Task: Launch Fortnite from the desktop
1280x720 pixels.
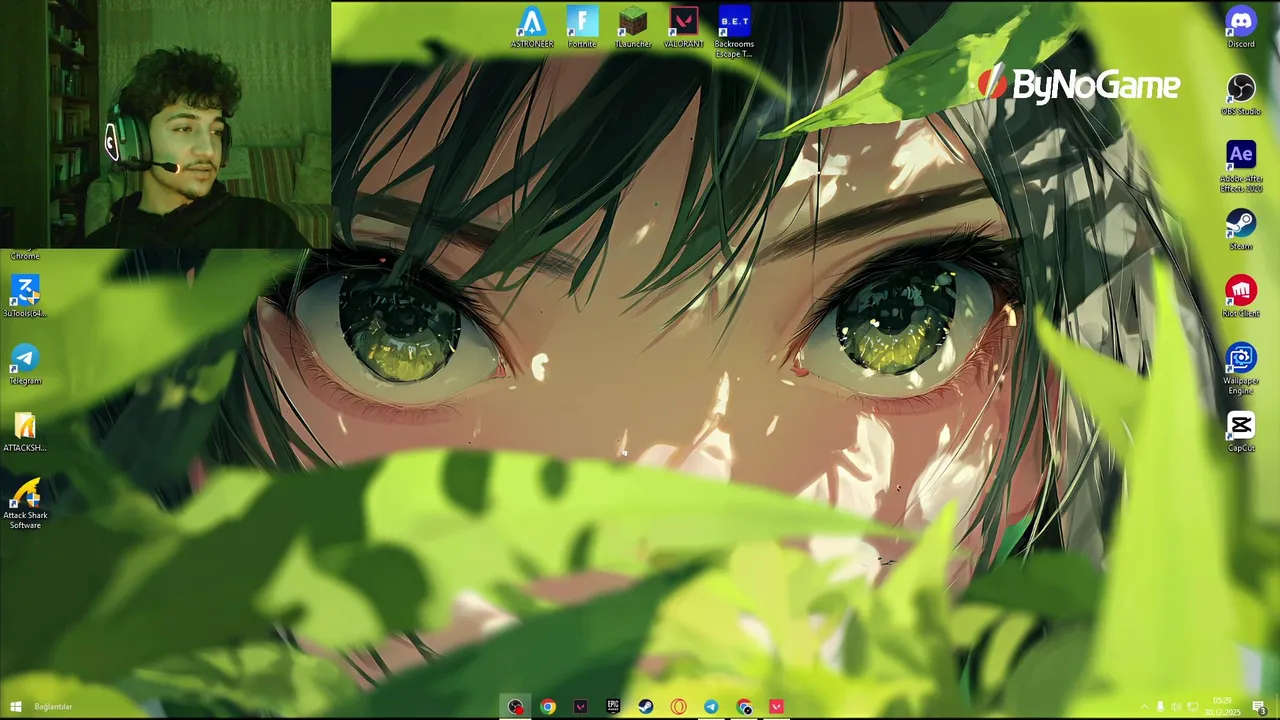Action: click(582, 27)
